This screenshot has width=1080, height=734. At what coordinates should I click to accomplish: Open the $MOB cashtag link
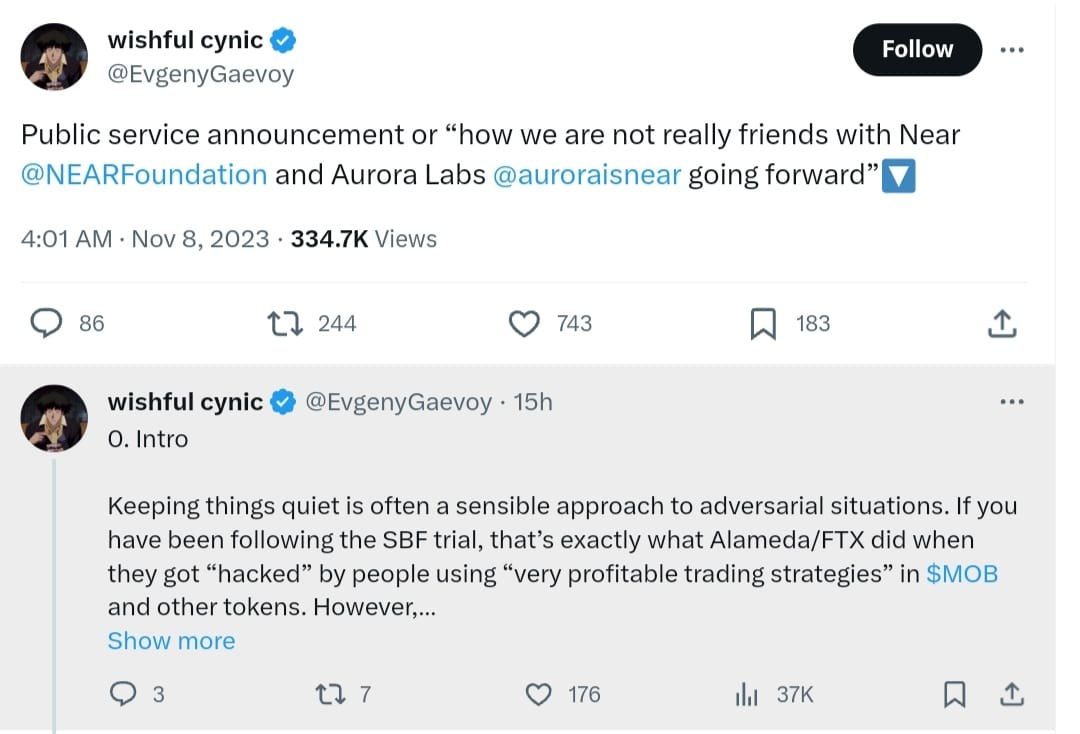click(962, 574)
